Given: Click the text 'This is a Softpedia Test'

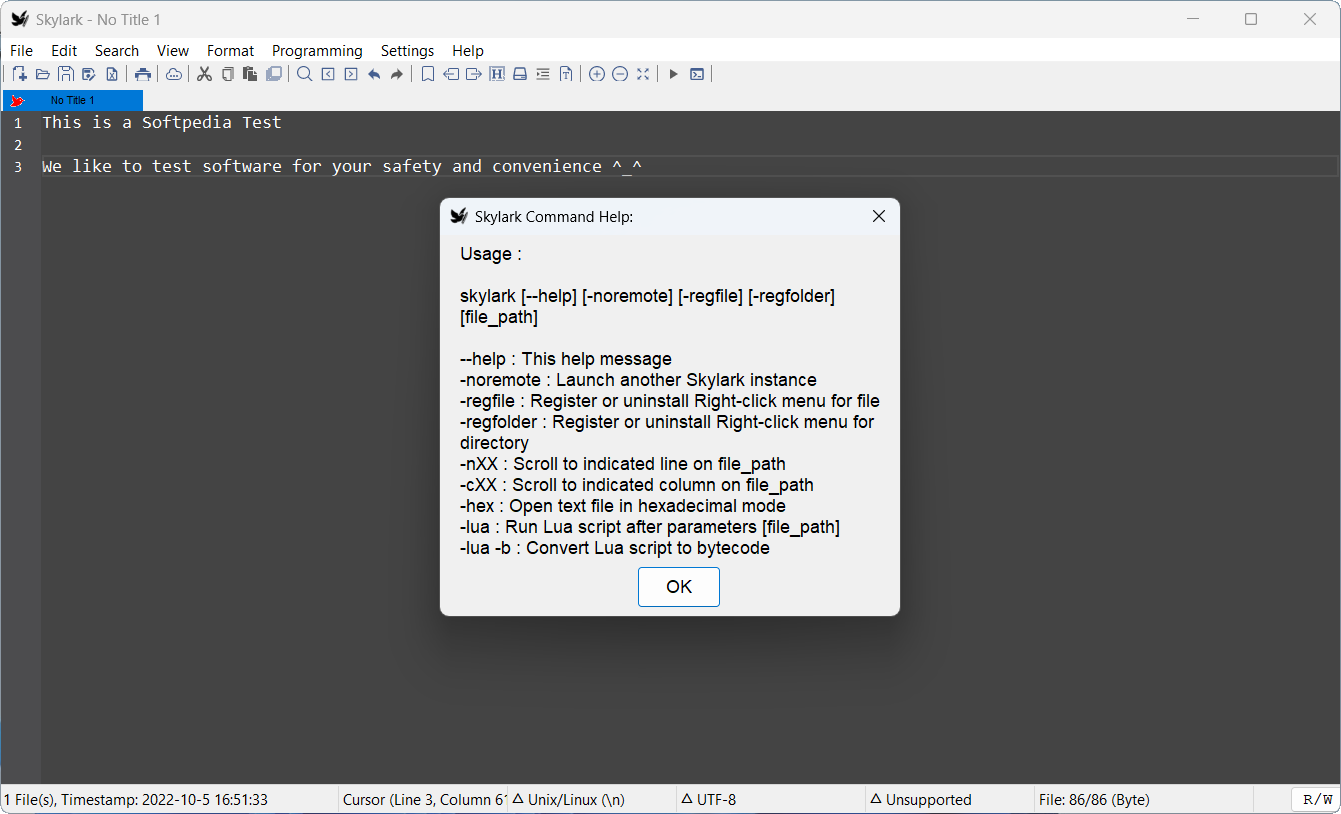Looking at the screenshot, I should click(x=162, y=122).
